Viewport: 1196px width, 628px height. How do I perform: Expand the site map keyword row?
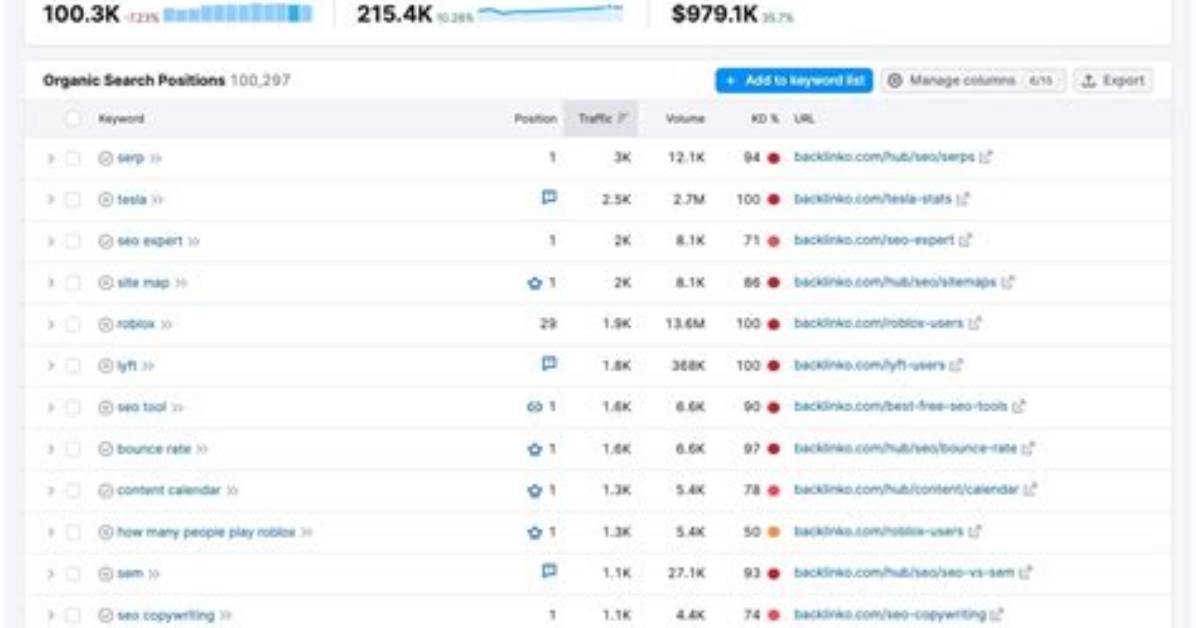click(x=50, y=283)
